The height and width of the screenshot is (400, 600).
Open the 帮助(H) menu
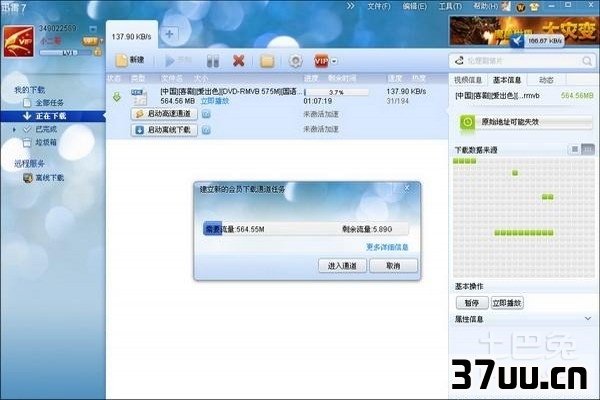tap(485, 6)
